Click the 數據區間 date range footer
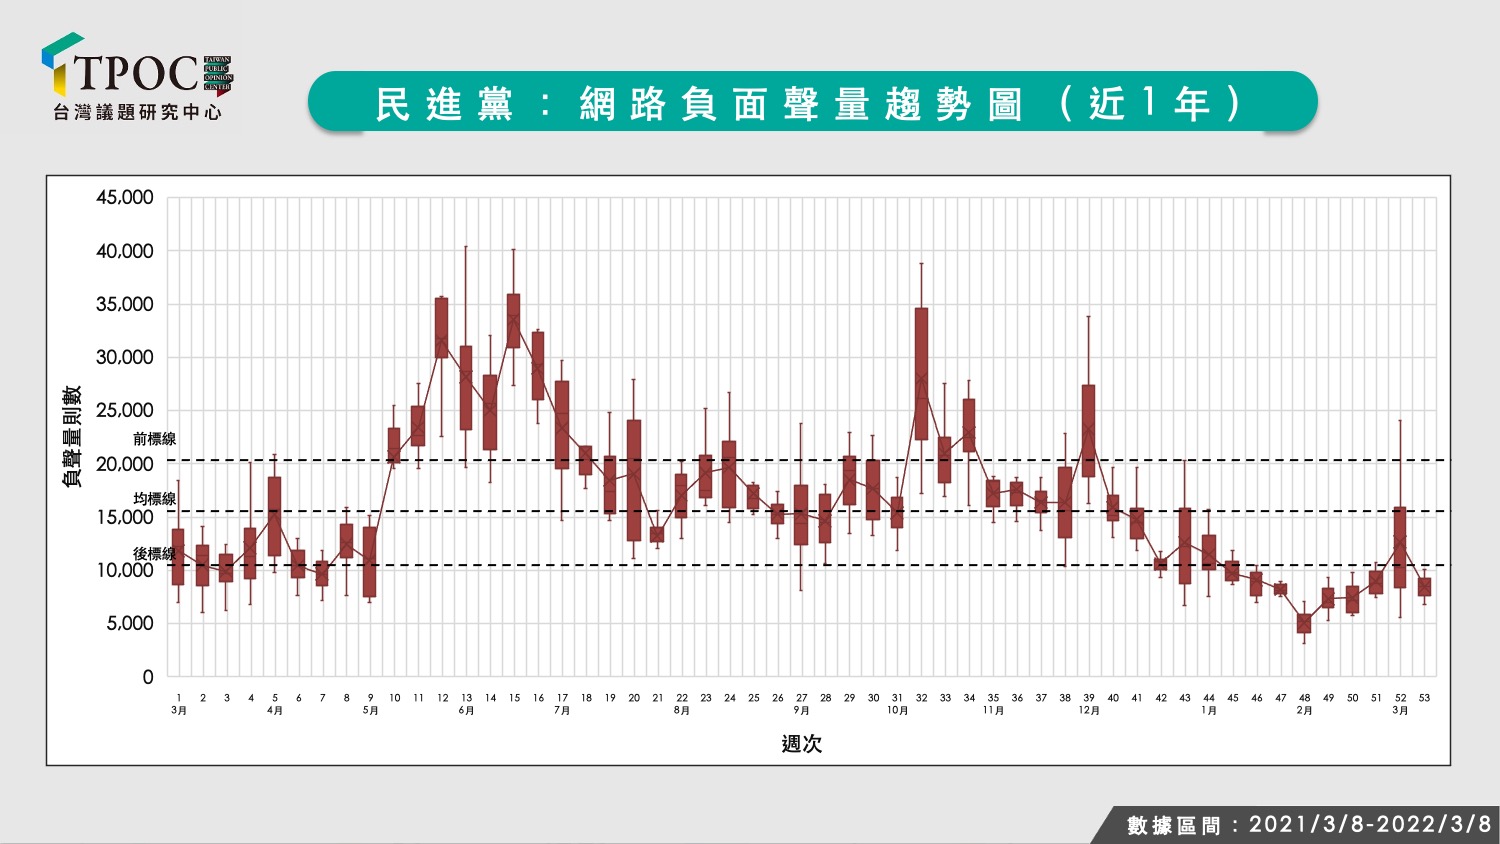The width and height of the screenshot is (1500, 844). tap(1309, 825)
